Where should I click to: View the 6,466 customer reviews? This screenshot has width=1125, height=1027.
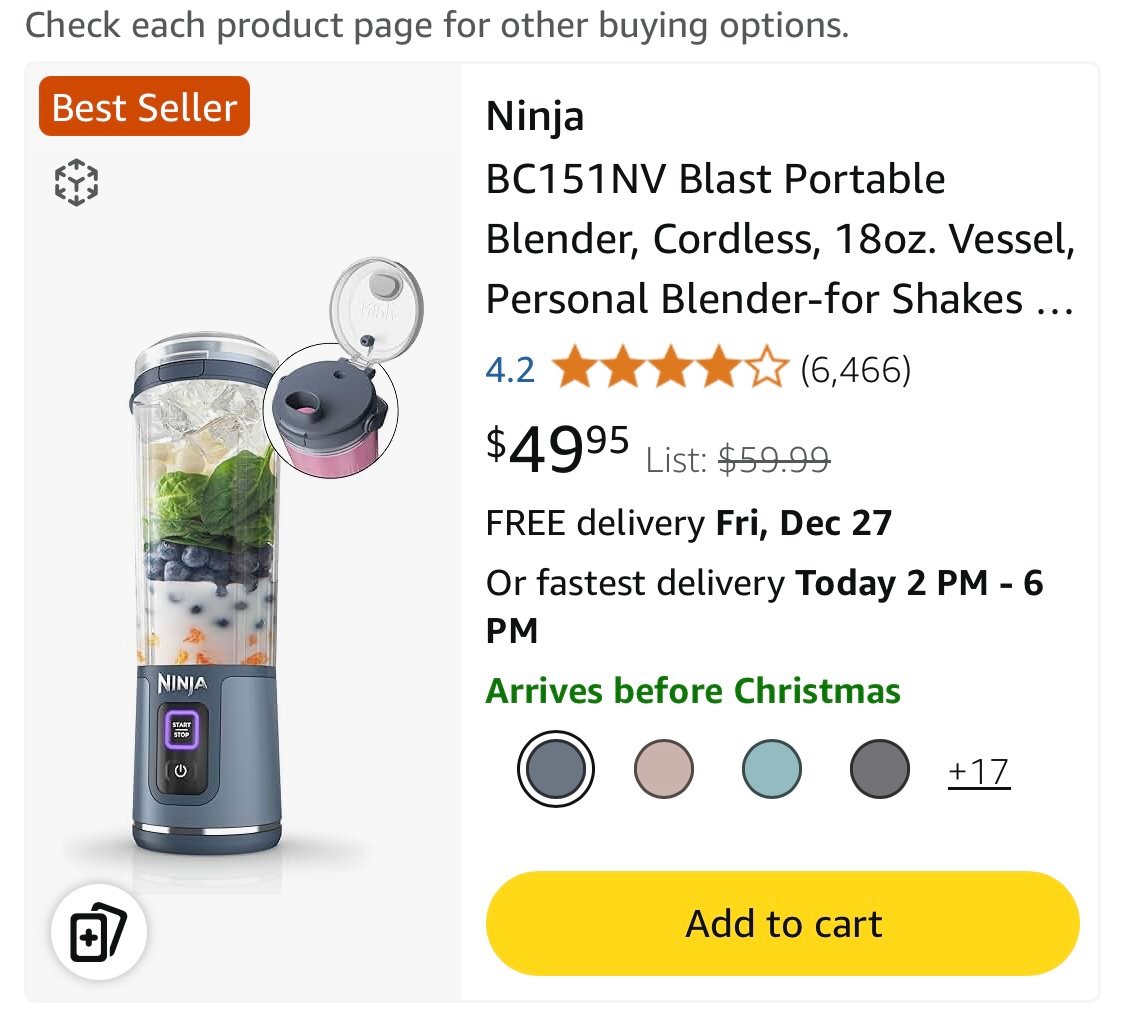click(855, 370)
